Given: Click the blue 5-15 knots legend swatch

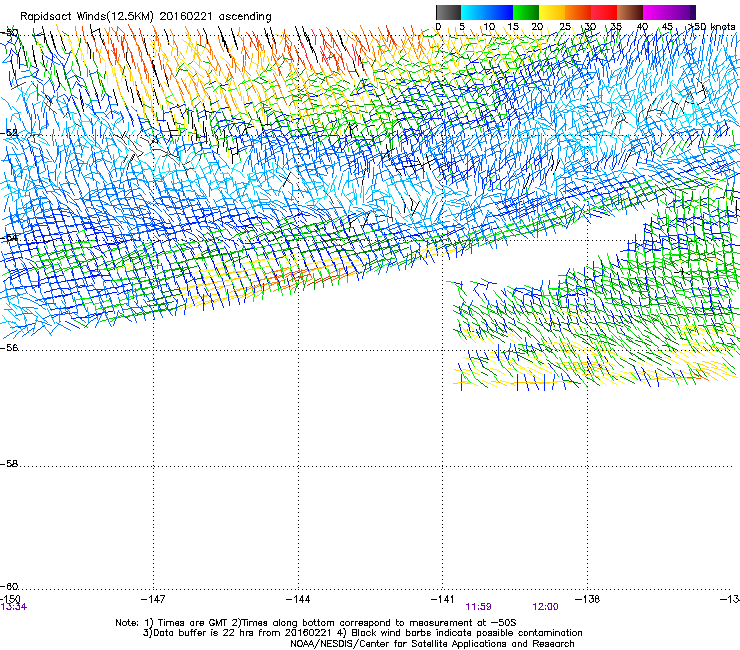Looking at the screenshot, I should pyautogui.click(x=487, y=12).
